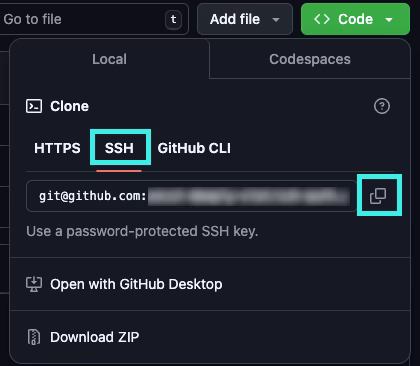Click the terminal icon beside Clone

pos(34,106)
